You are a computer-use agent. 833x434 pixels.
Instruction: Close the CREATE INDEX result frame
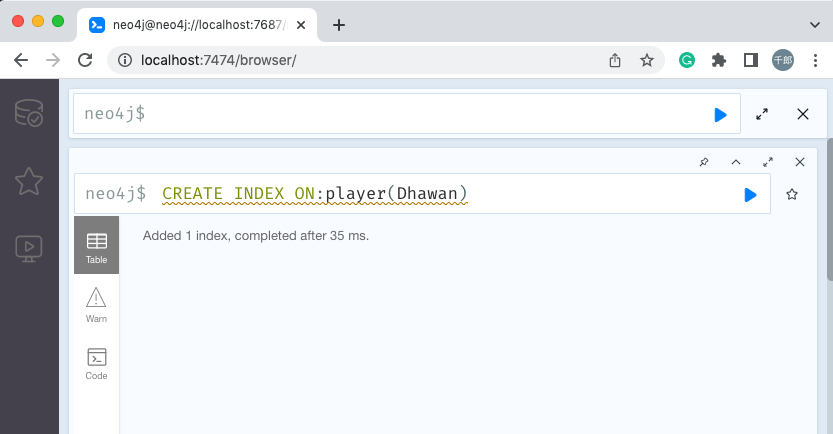pos(800,162)
